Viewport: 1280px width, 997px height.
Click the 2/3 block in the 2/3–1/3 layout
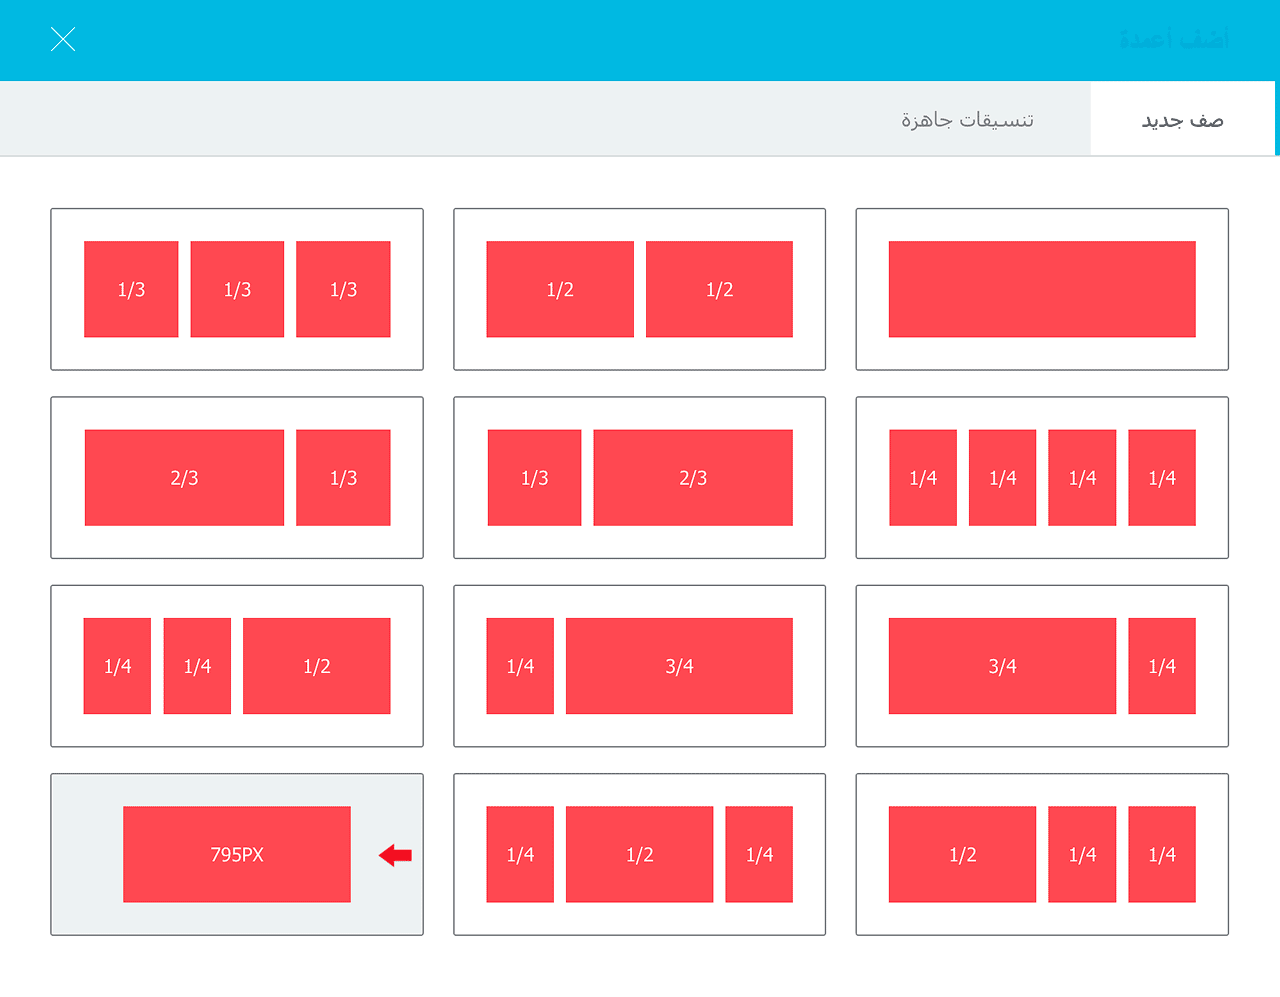pos(184,478)
